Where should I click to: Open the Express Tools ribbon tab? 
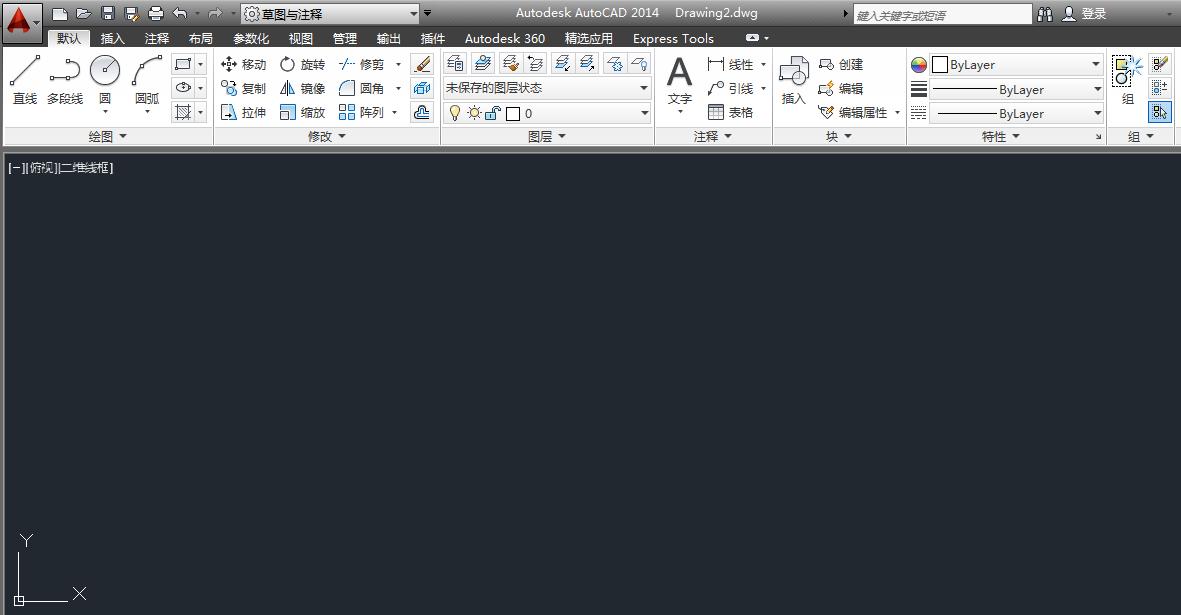coord(673,38)
